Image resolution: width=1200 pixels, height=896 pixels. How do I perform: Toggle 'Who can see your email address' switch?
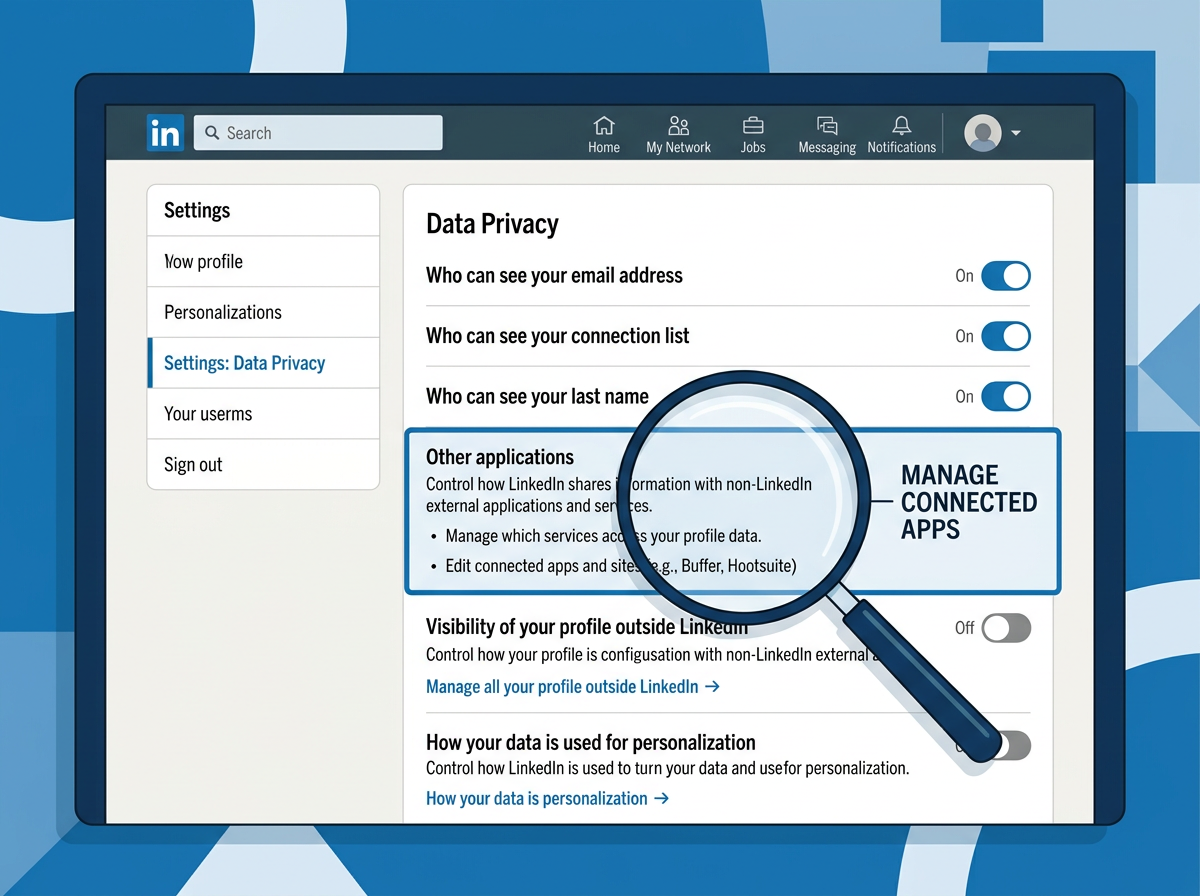click(x=1005, y=276)
